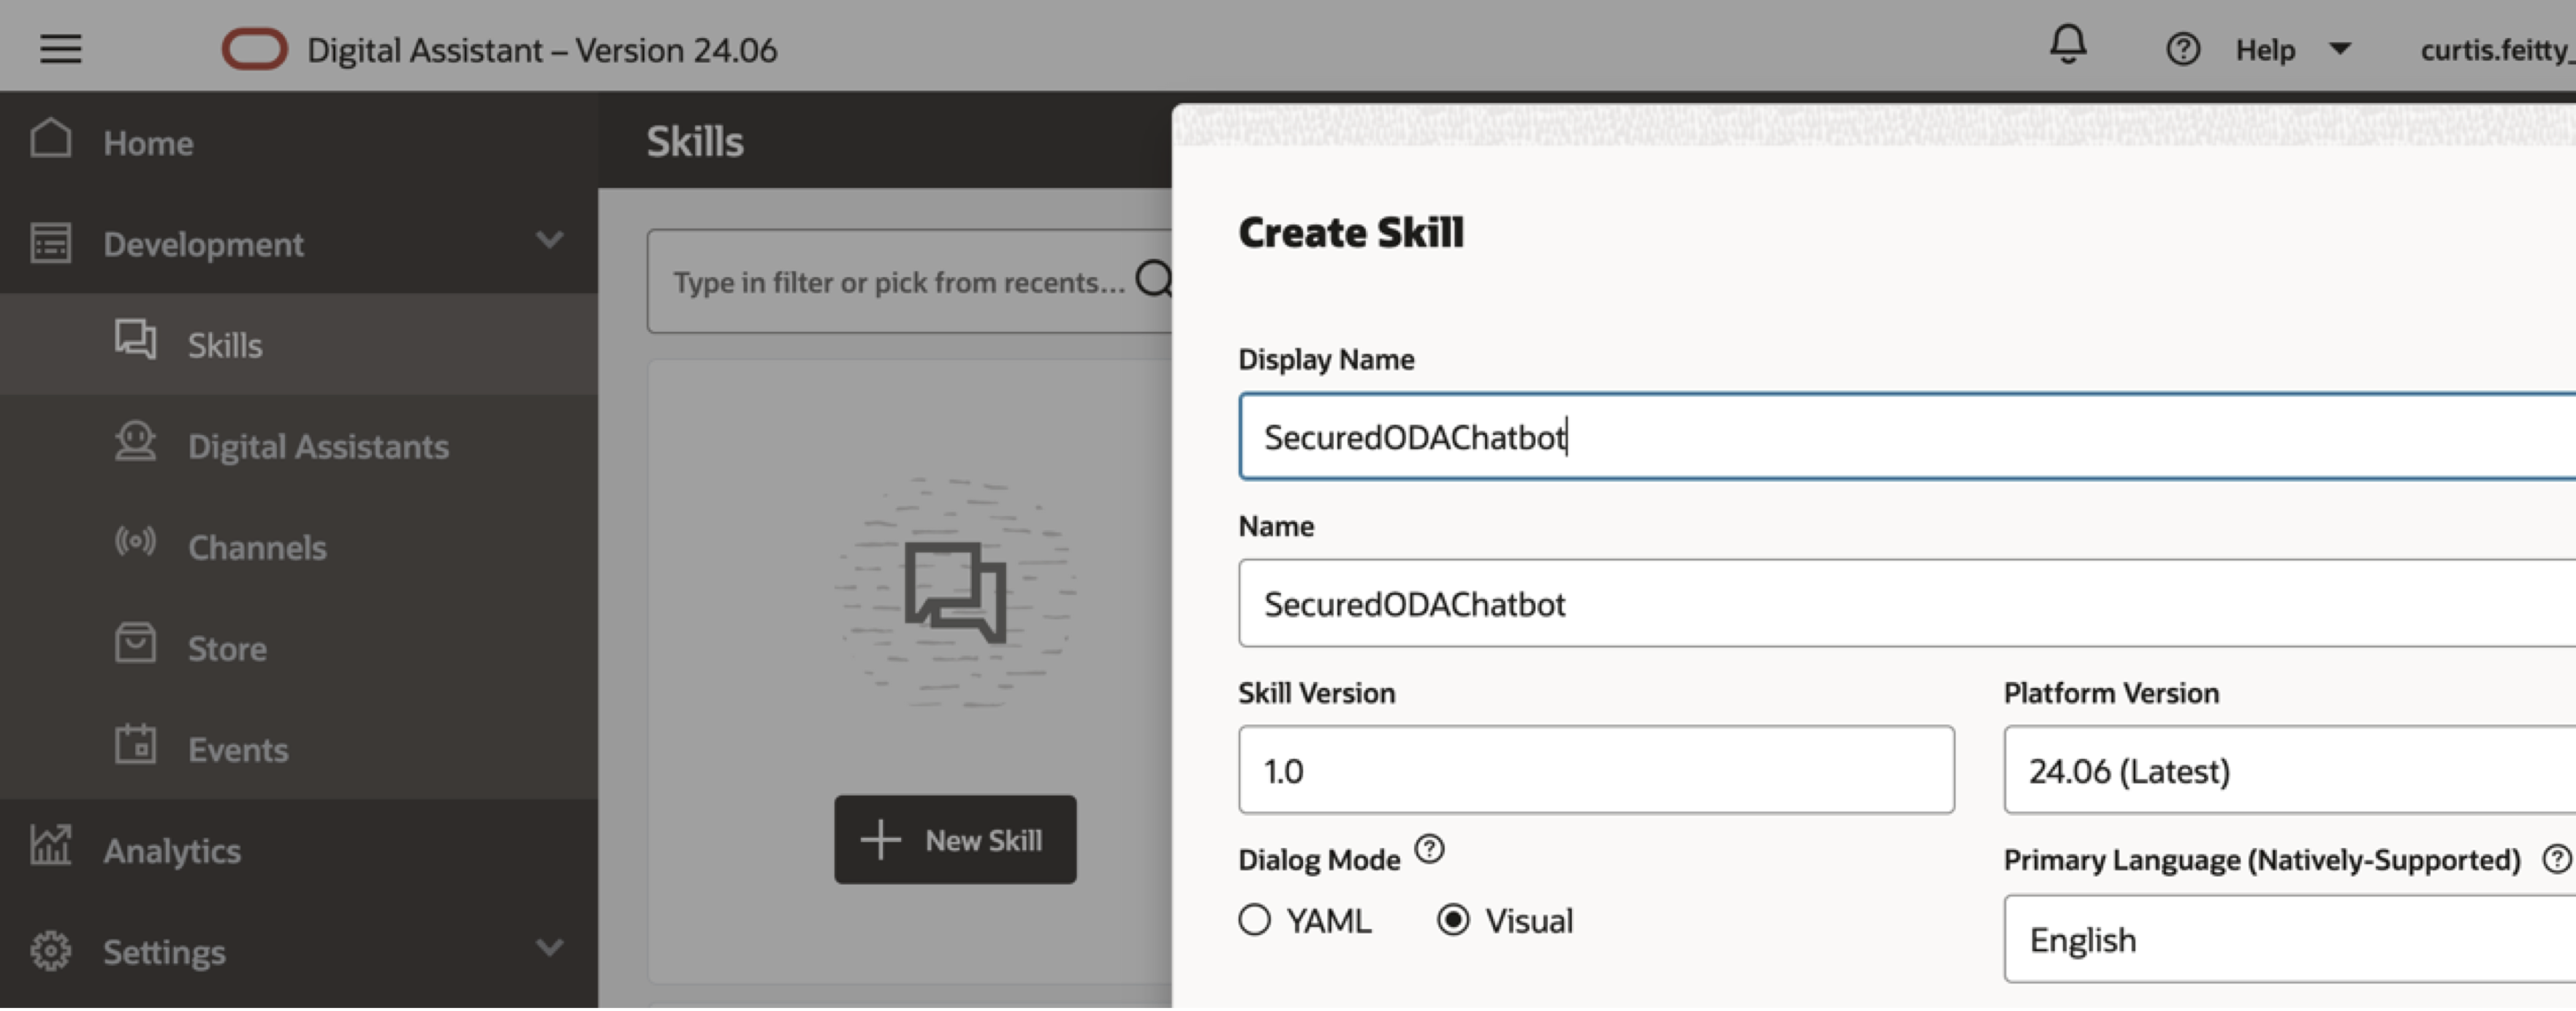Open the Channels menu item

click(x=257, y=547)
